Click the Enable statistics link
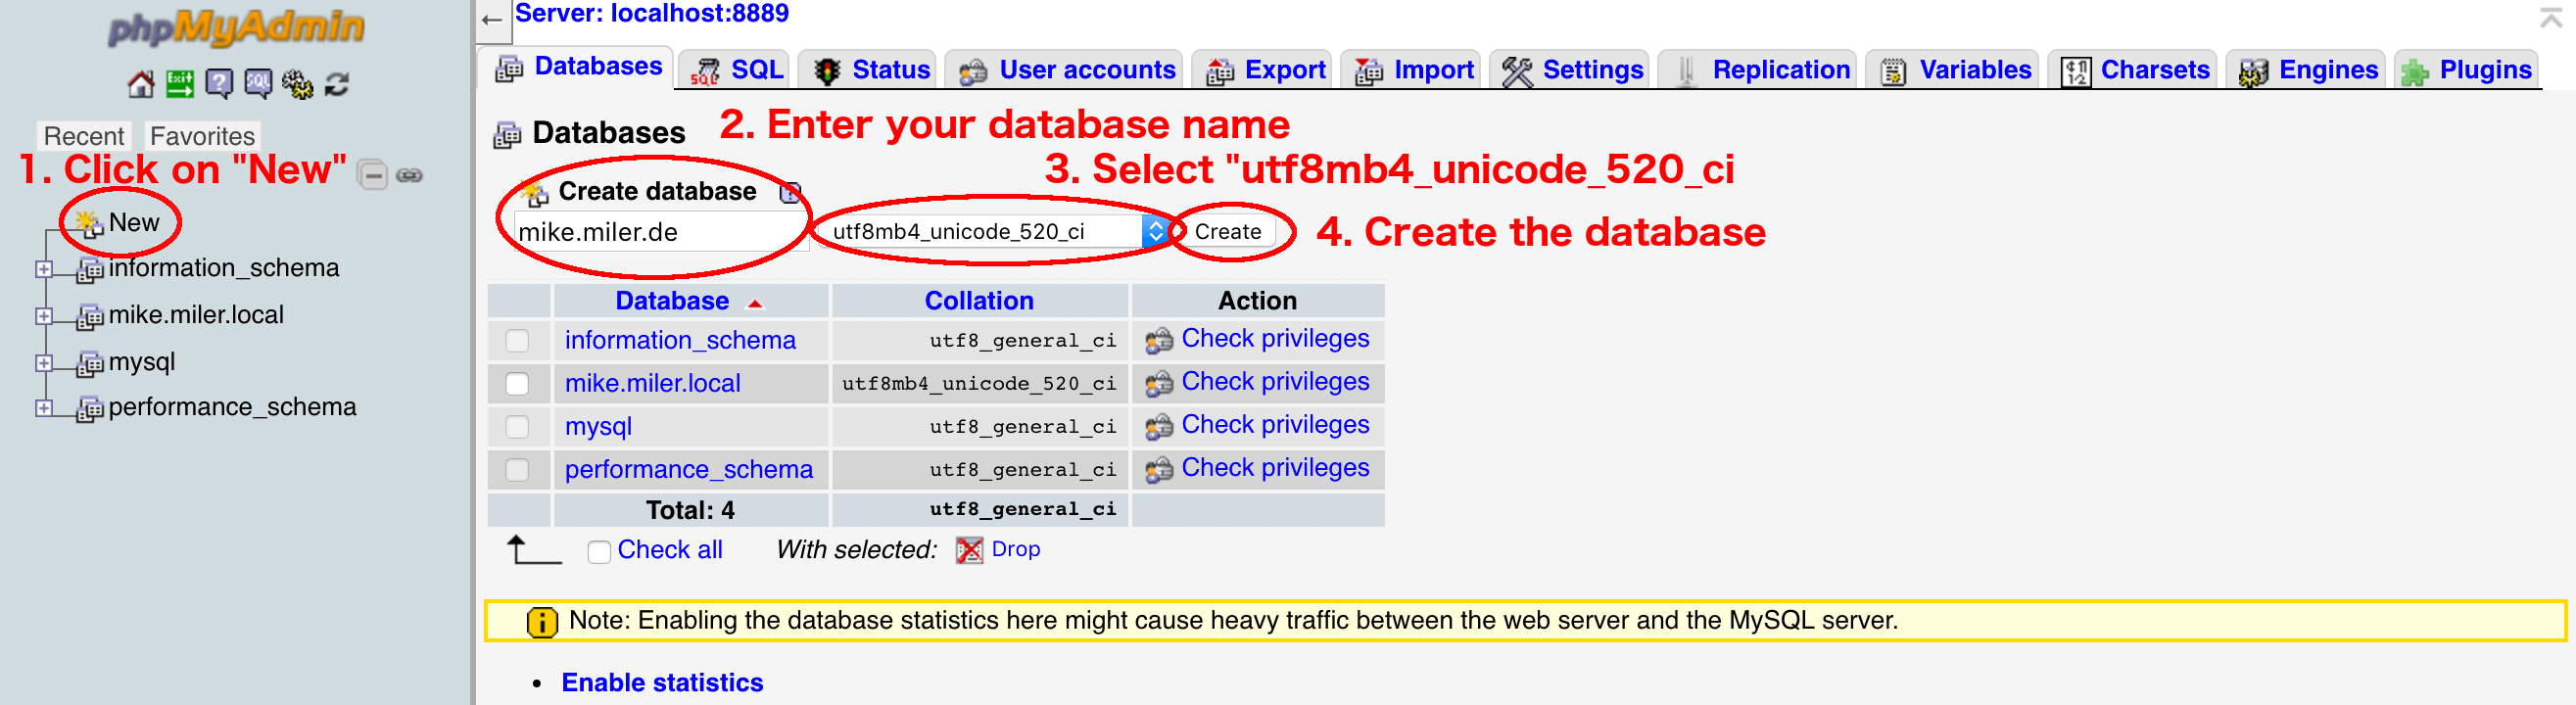The image size is (2576, 705). click(662, 682)
